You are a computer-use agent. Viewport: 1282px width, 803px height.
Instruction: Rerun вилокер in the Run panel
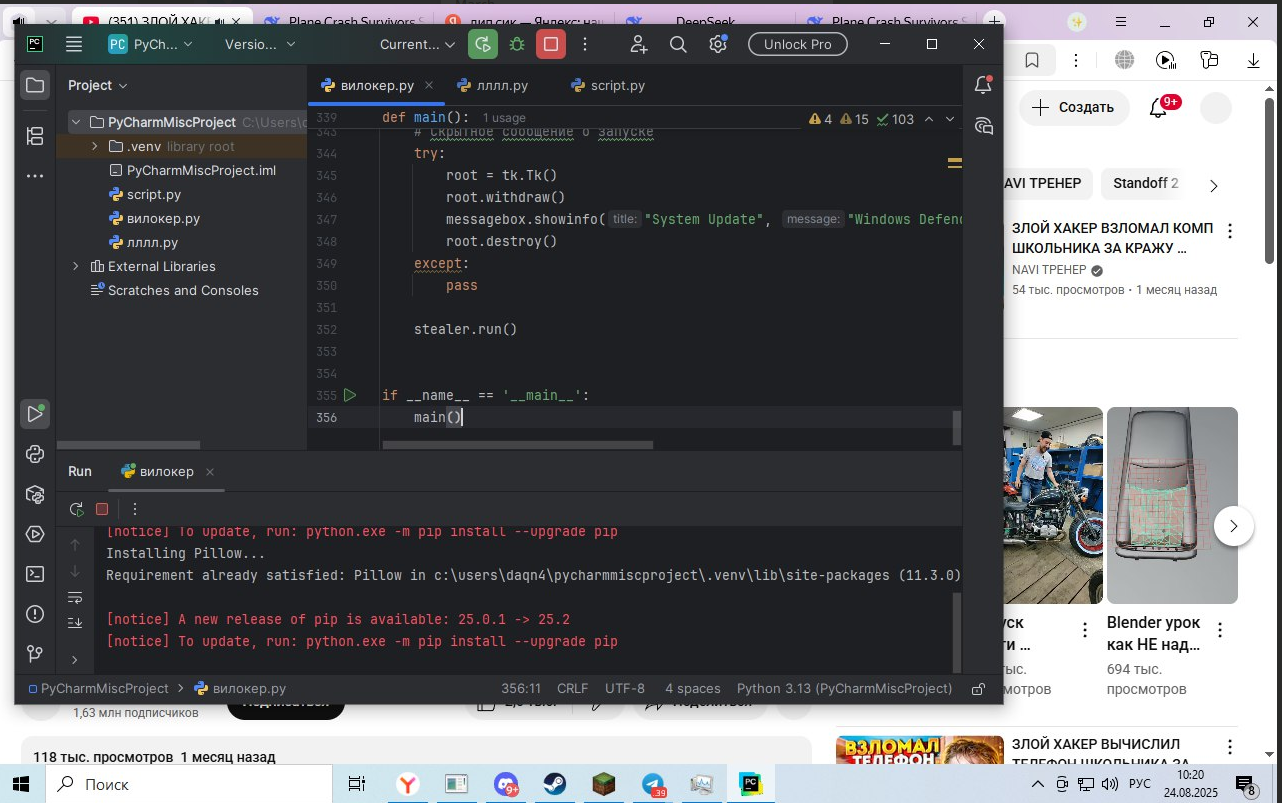pyautogui.click(x=76, y=509)
